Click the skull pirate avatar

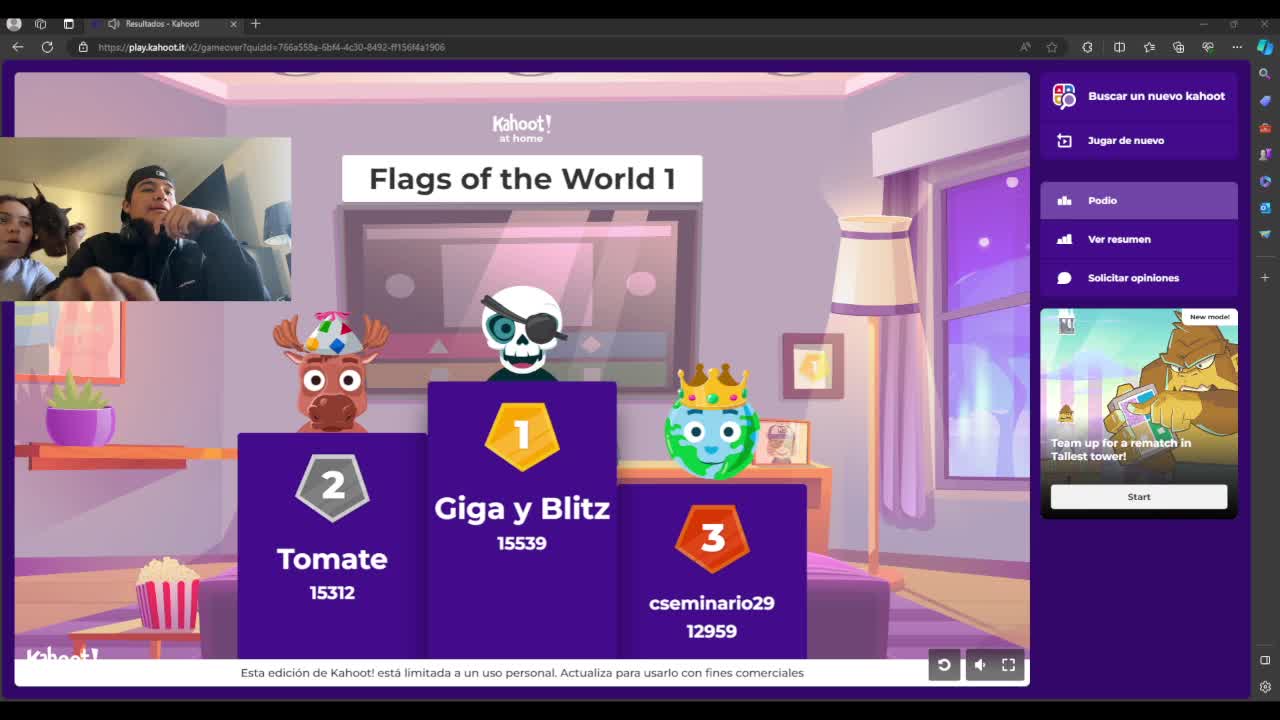pyautogui.click(x=522, y=333)
